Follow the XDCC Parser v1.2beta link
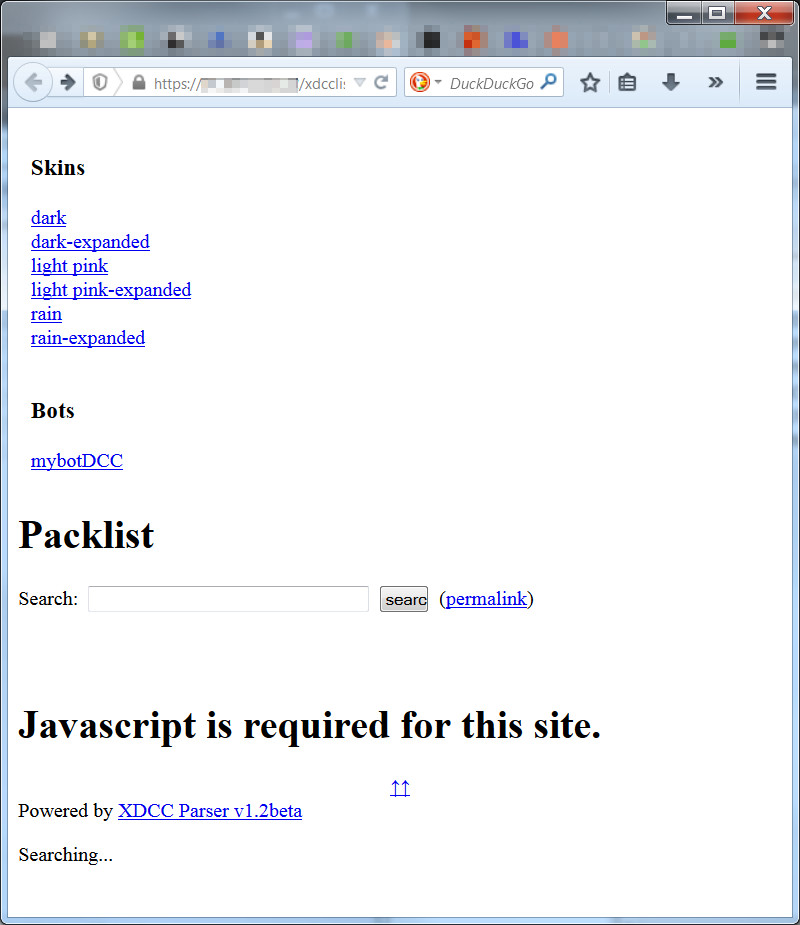800x925 pixels. point(210,811)
